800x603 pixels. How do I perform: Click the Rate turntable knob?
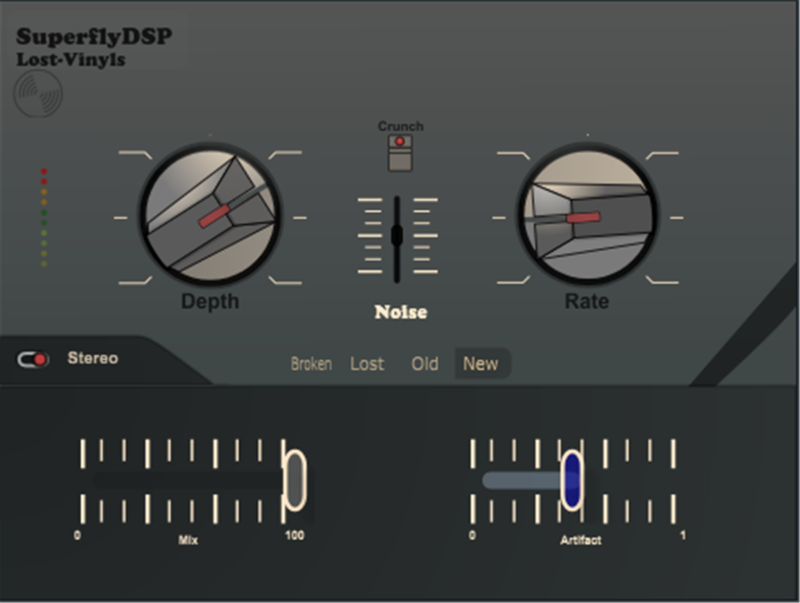pos(587,213)
